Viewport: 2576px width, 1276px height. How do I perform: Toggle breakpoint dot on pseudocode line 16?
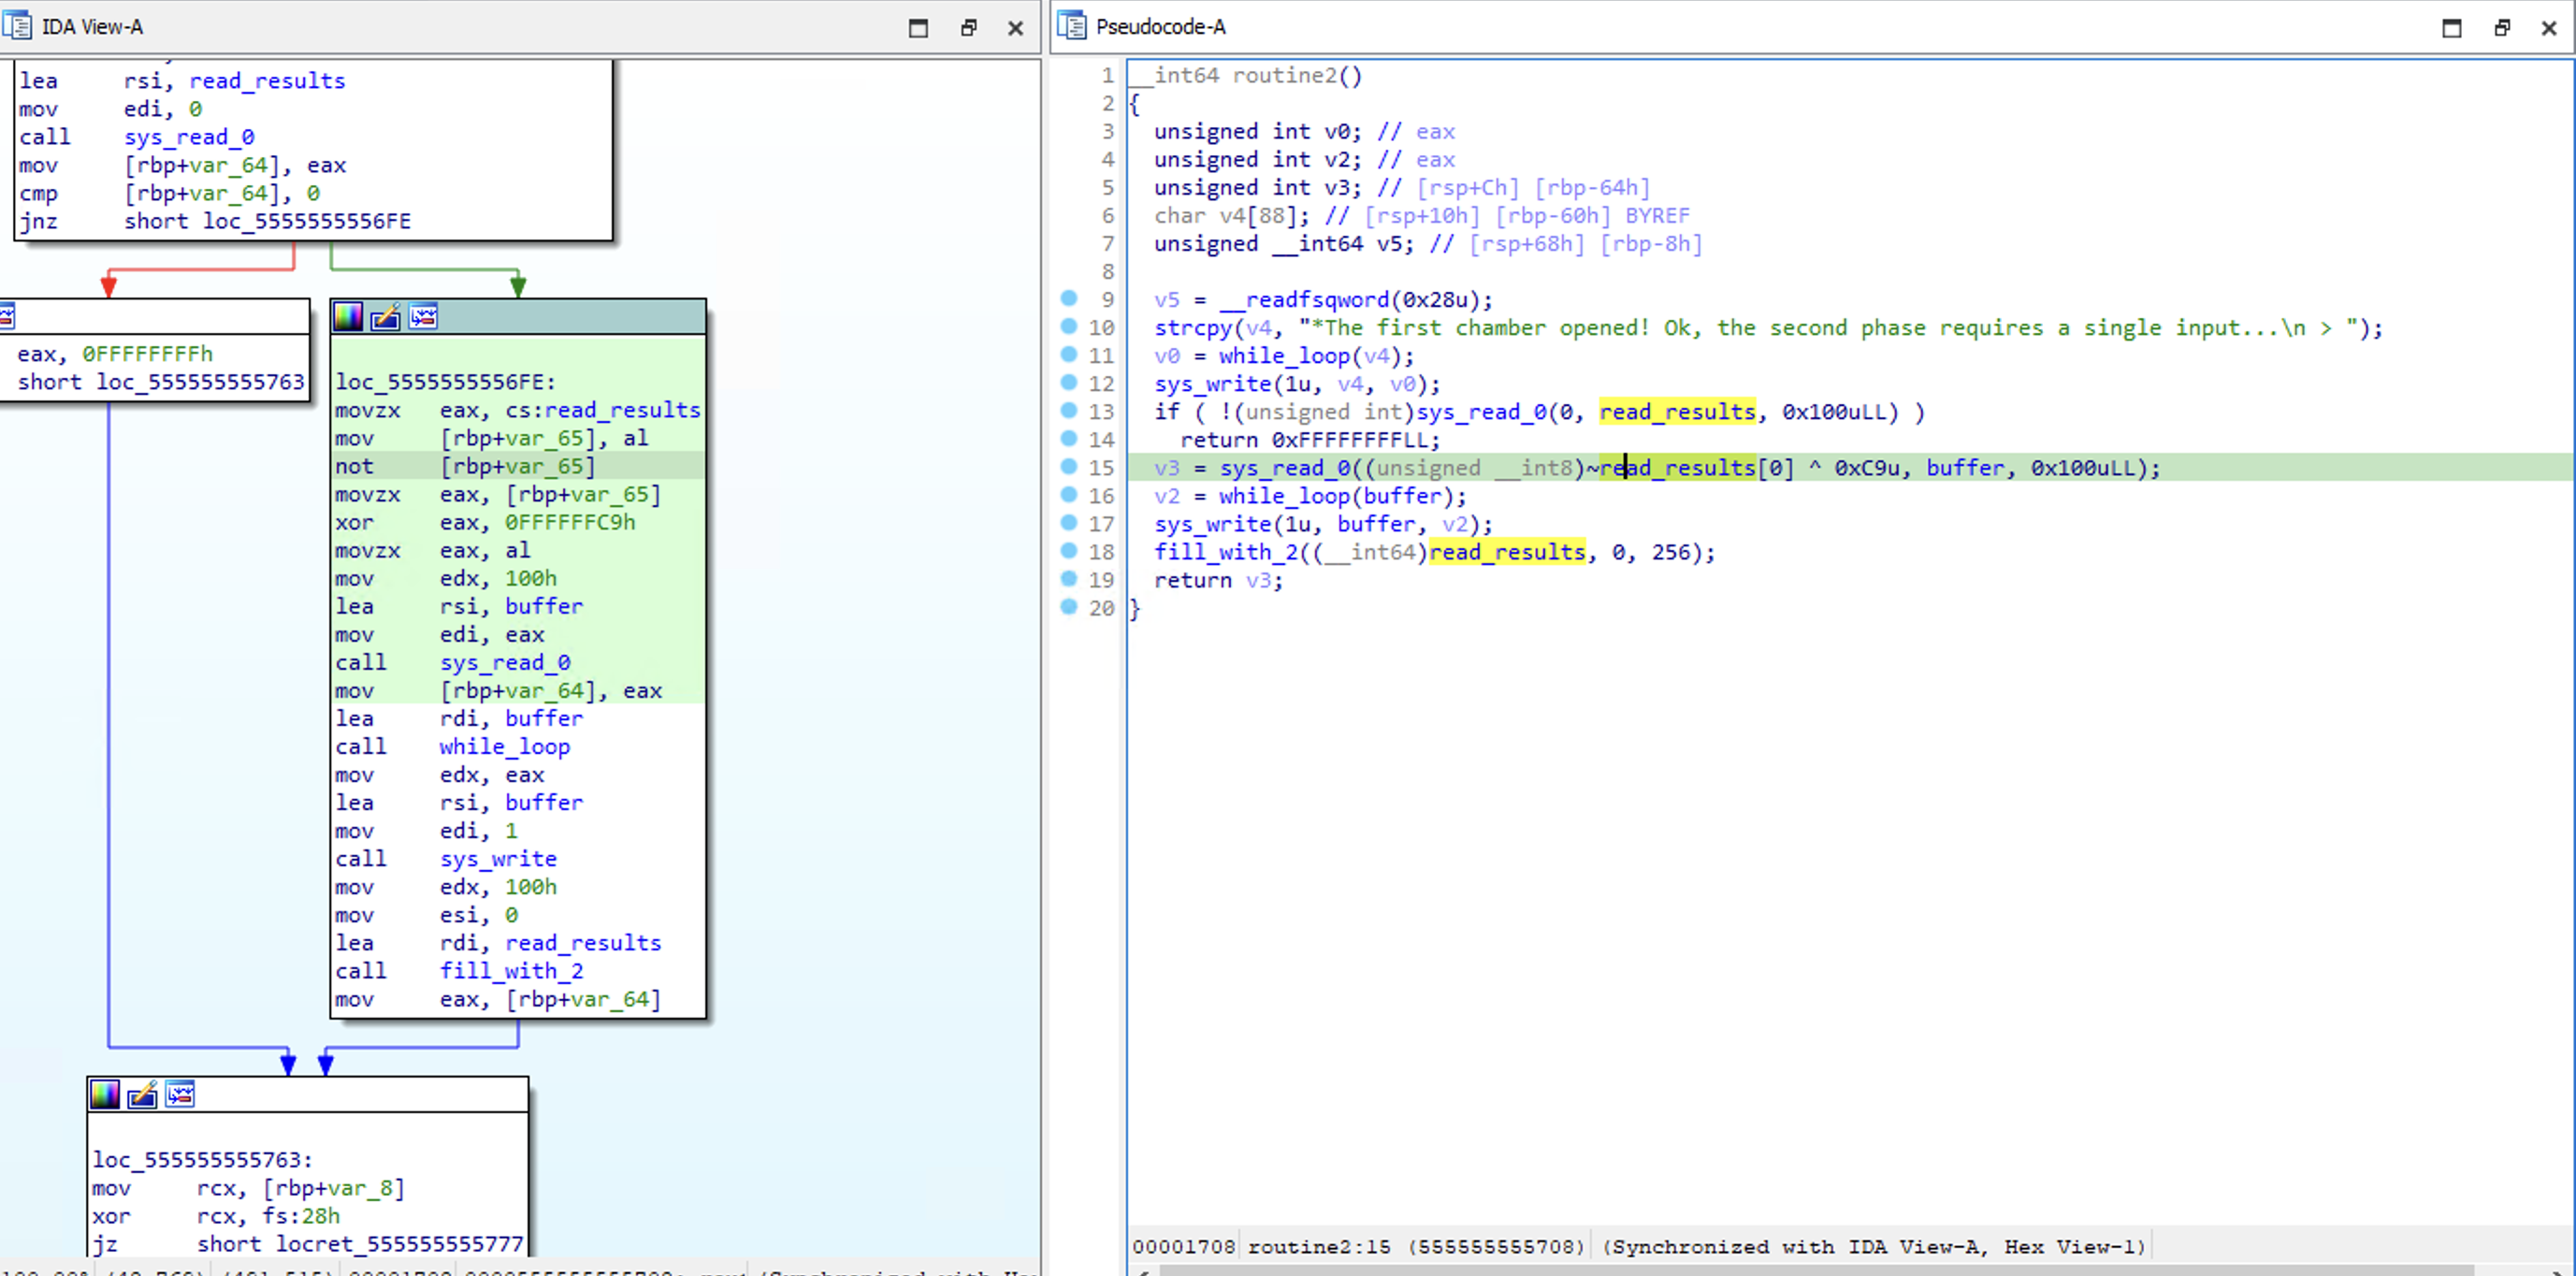pos(1068,494)
